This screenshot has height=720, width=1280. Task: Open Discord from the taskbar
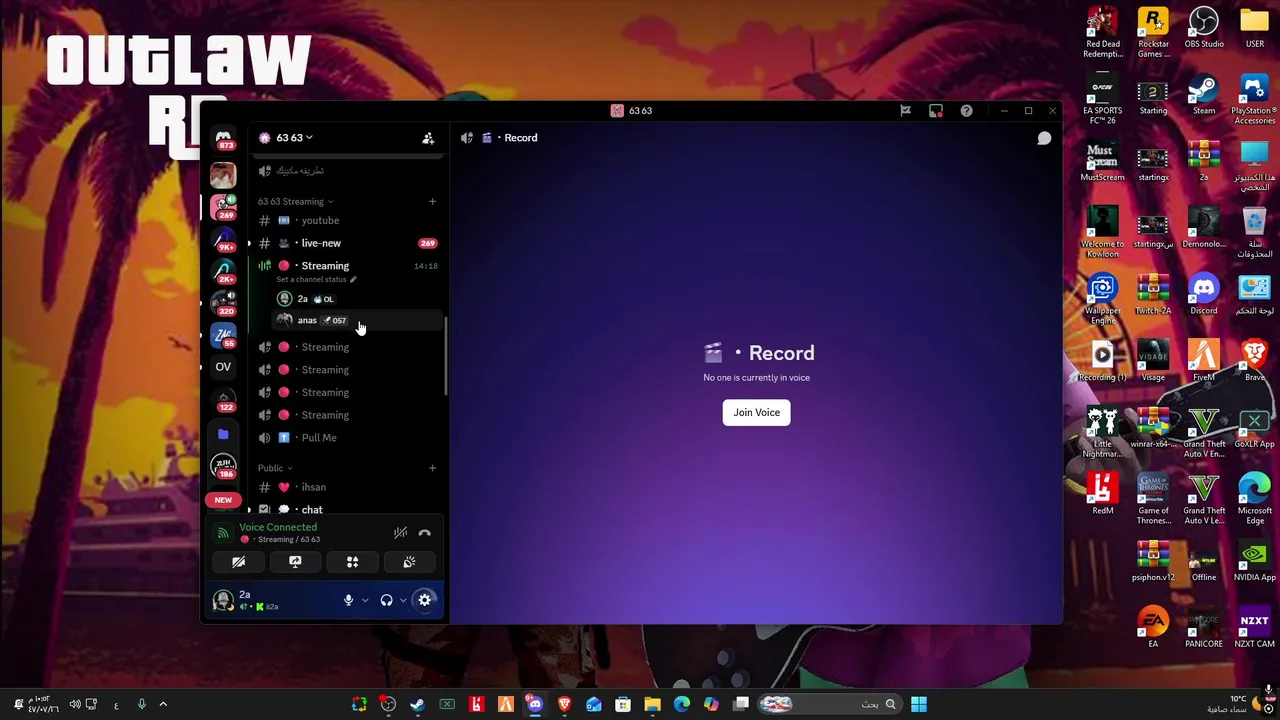(535, 705)
